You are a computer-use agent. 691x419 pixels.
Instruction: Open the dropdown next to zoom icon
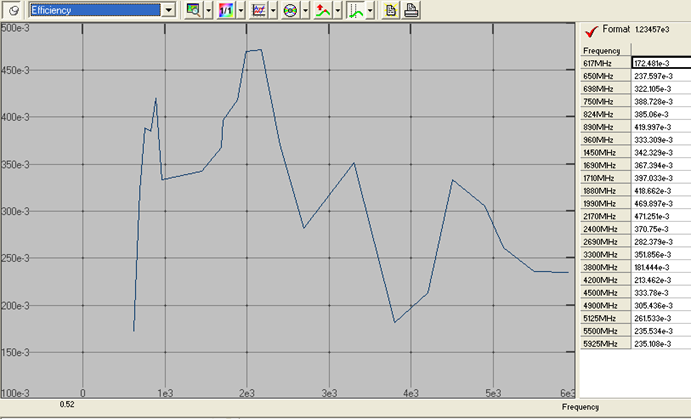[x=209, y=10]
